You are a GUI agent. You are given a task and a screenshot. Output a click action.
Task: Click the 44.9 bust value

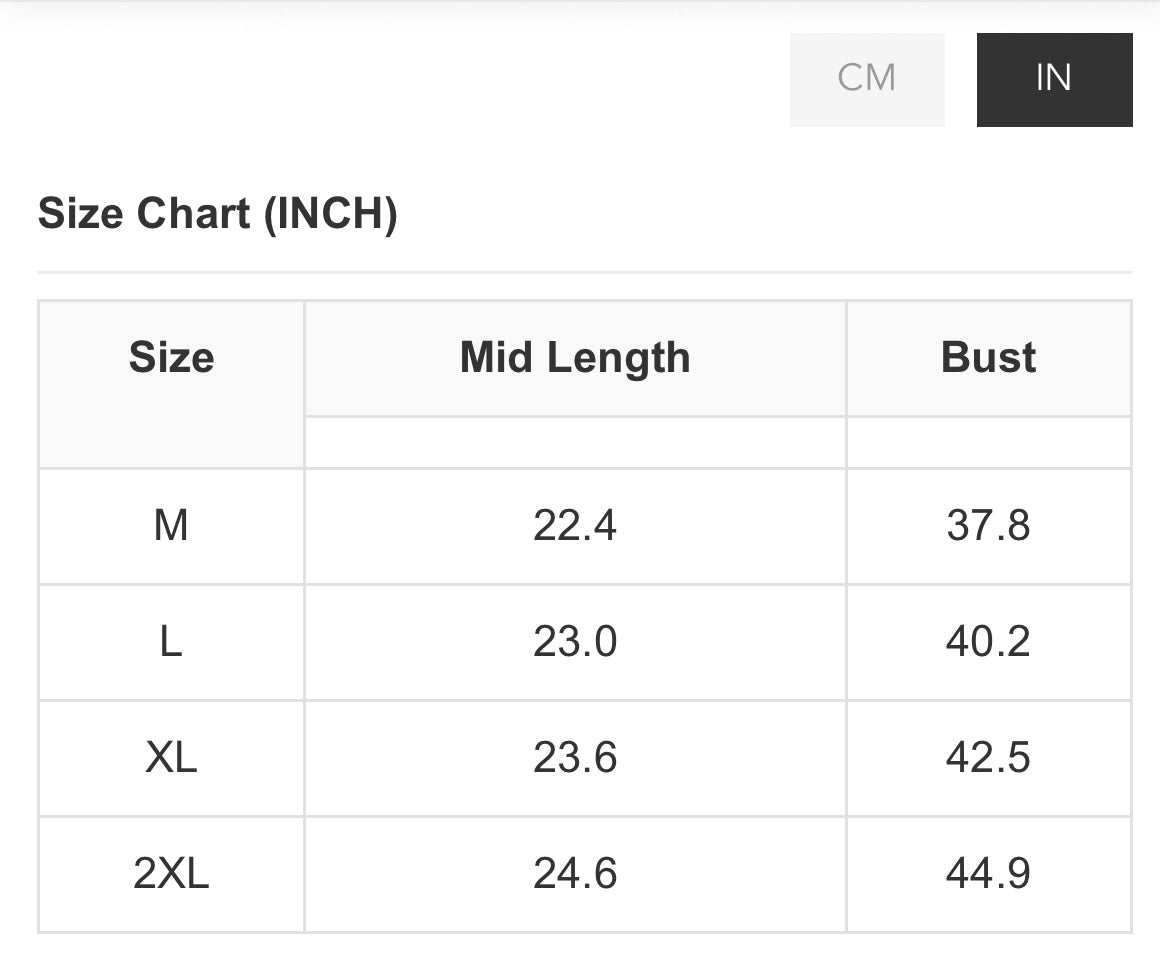click(988, 873)
